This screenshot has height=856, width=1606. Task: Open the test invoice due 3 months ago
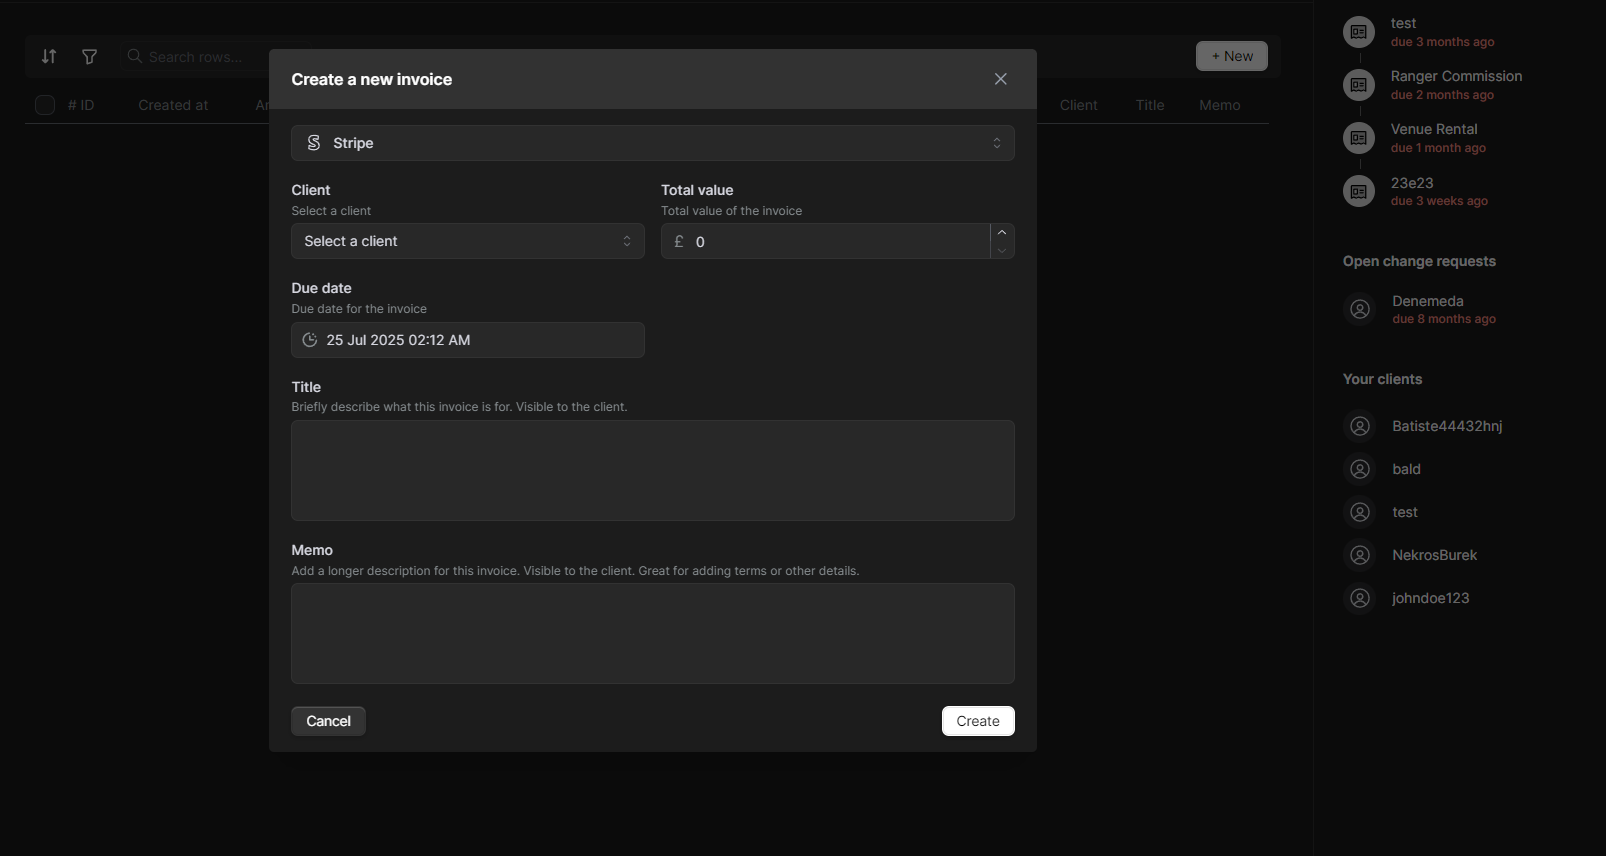pos(1403,23)
